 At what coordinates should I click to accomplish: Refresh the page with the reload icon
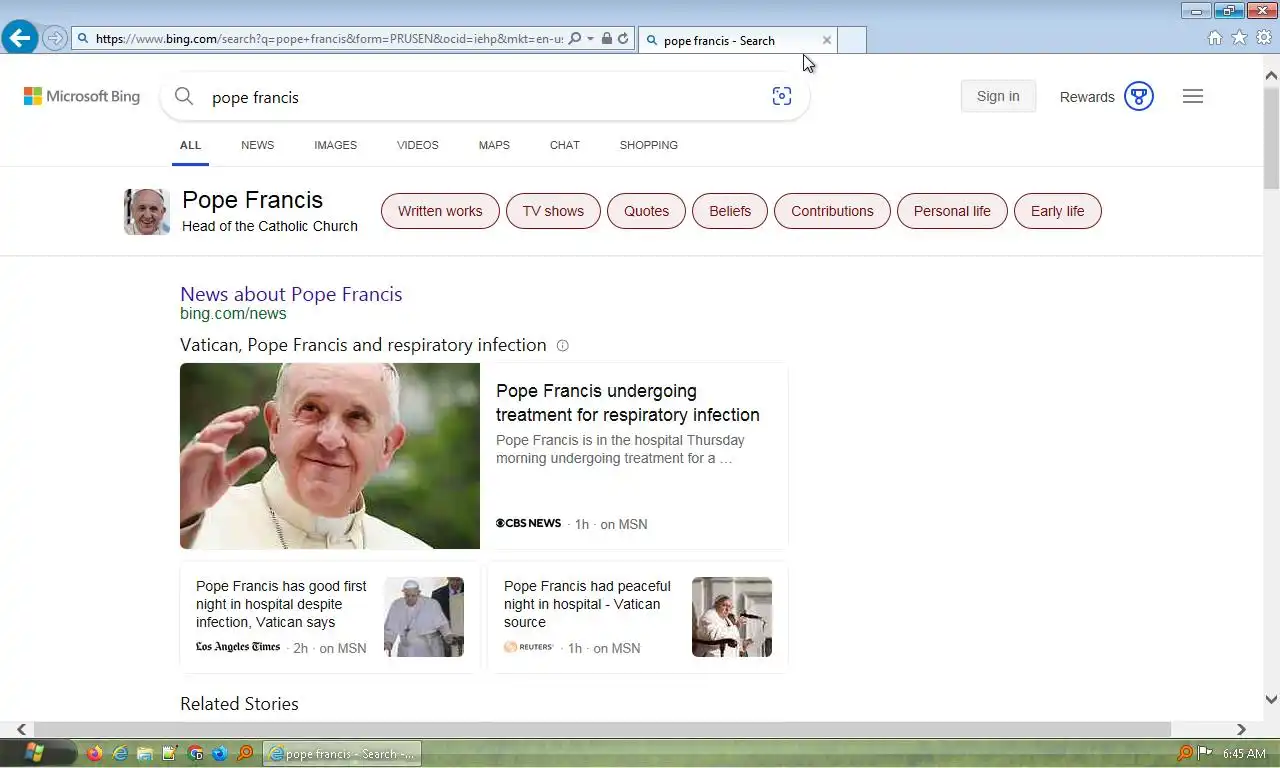click(623, 39)
